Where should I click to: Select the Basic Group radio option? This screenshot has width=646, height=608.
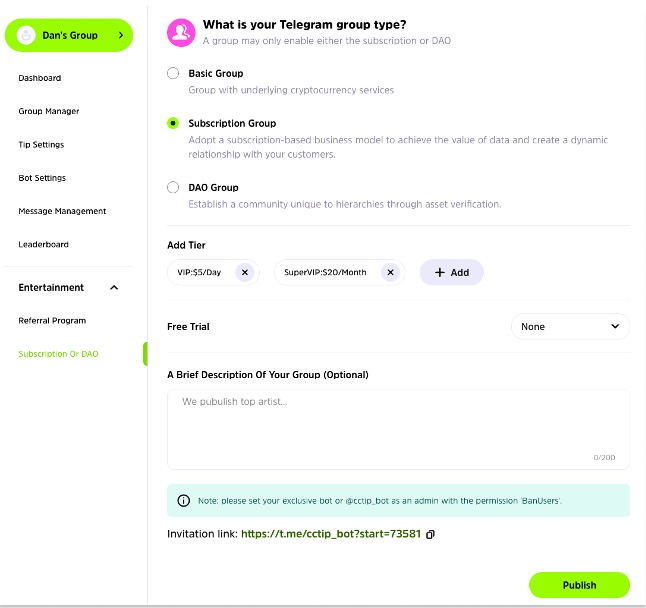(173, 73)
